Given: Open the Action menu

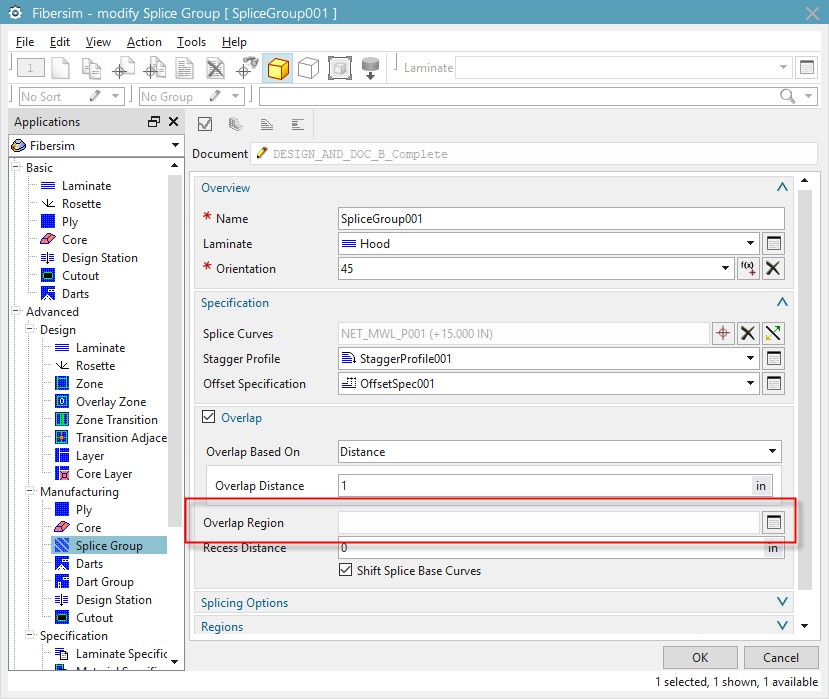Looking at the screenshot, I should pos(144,42).
